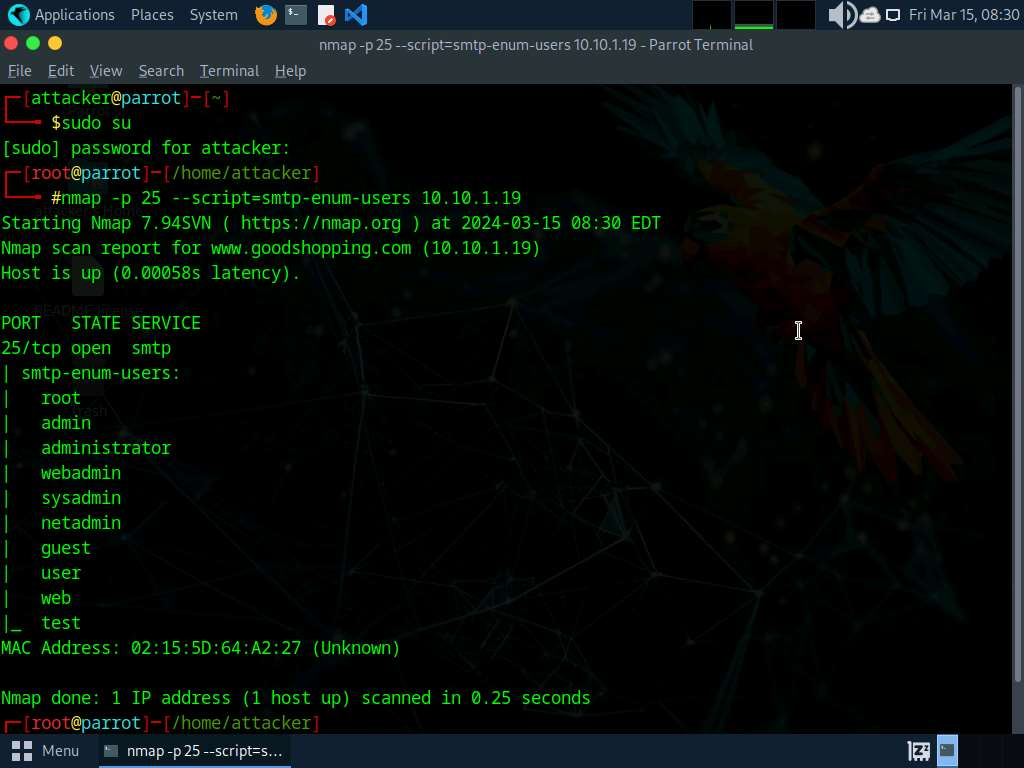Open the text editor launcher with red badge

click(x=326, y=15)
